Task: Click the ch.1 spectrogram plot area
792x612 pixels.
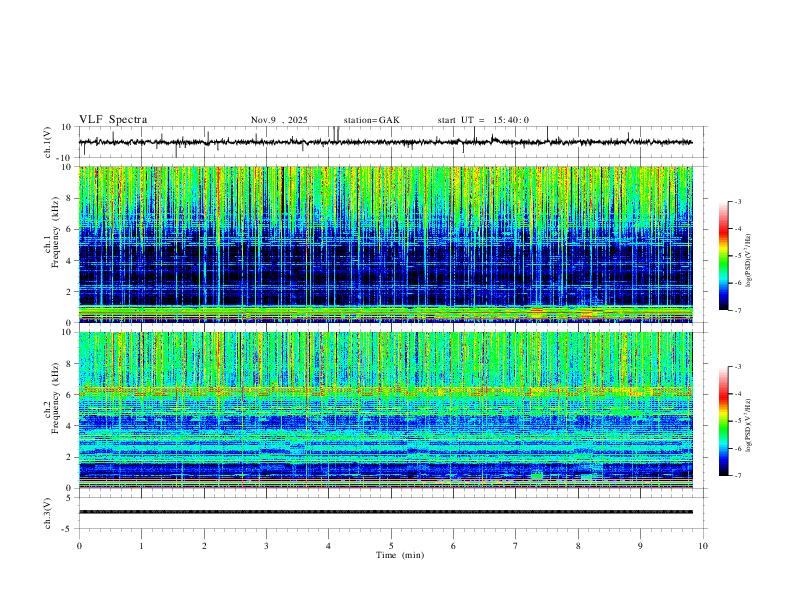Action: click(x=386, y=244)
